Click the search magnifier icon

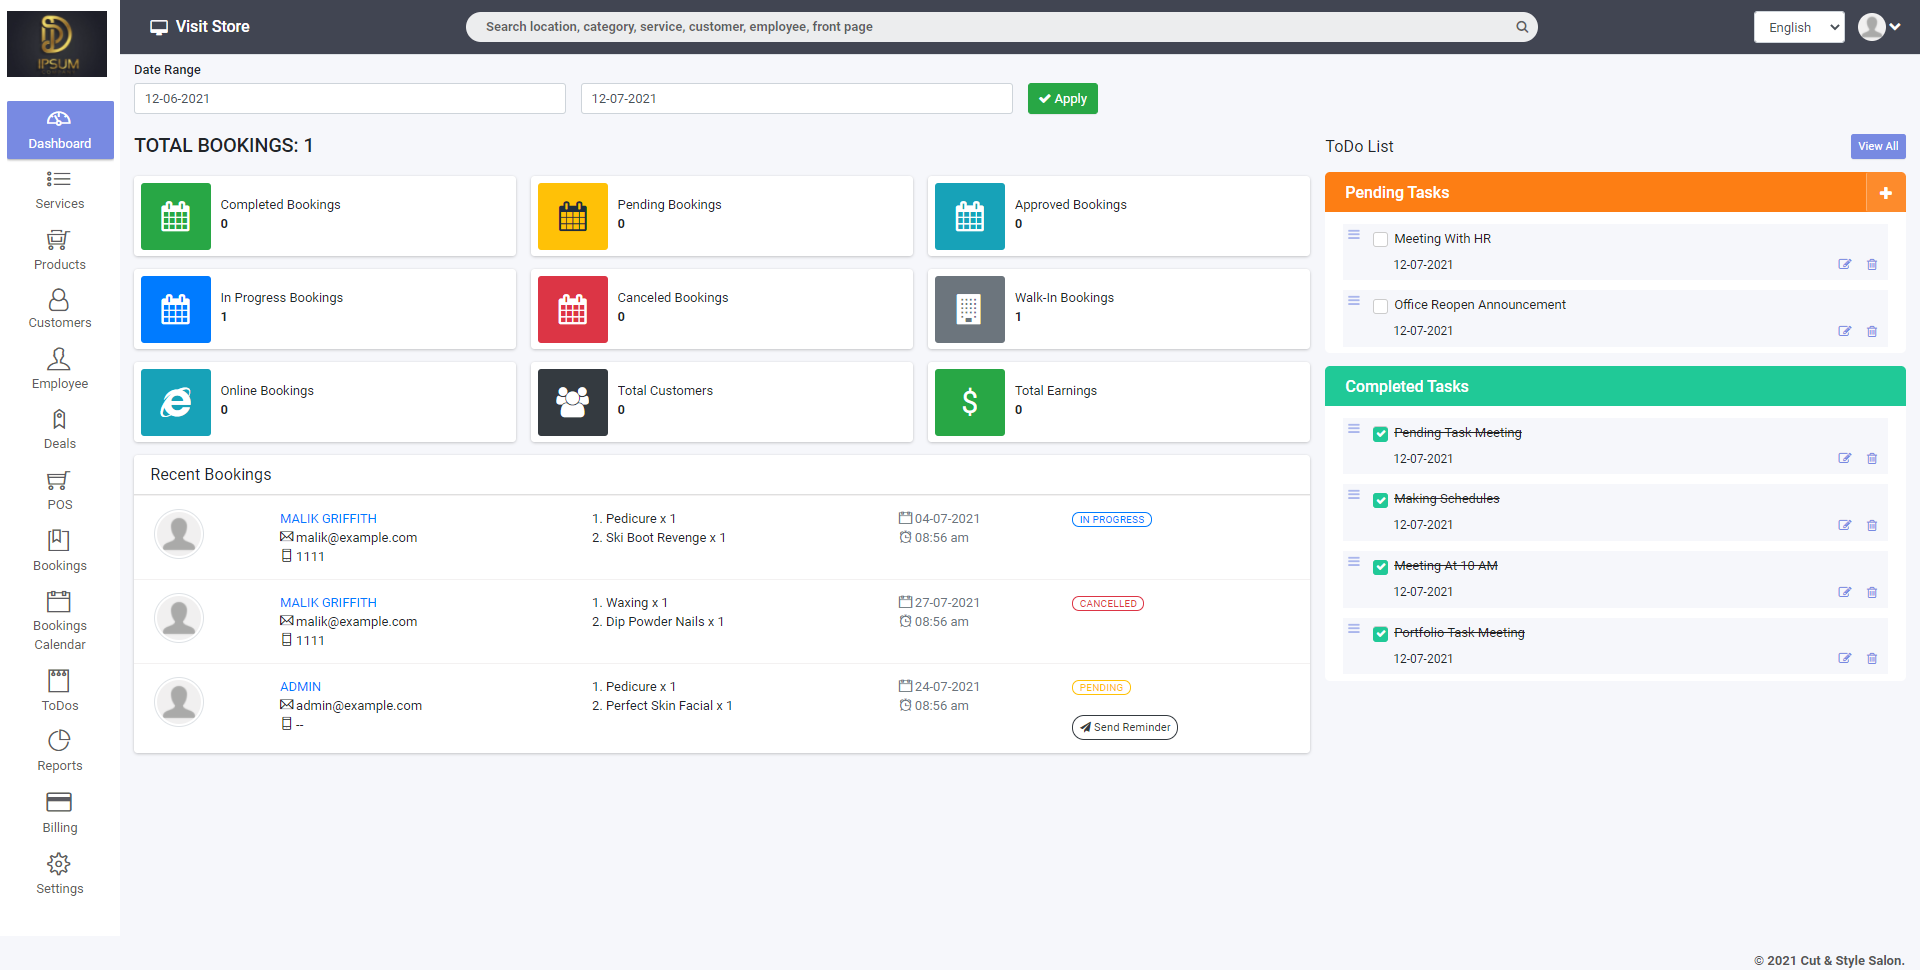pyautogui.click(x=1521, y=26)
